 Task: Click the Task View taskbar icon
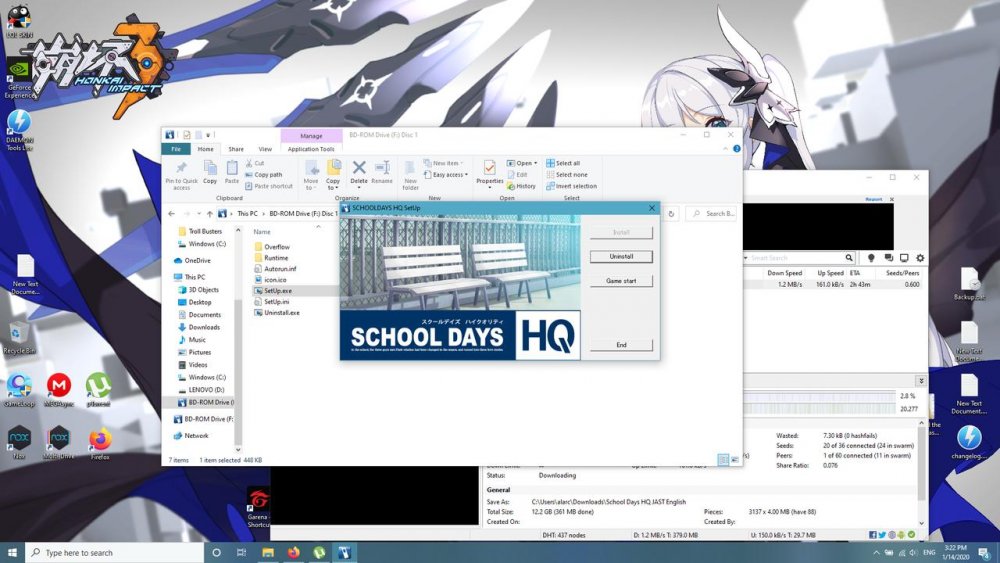(241, 552)
